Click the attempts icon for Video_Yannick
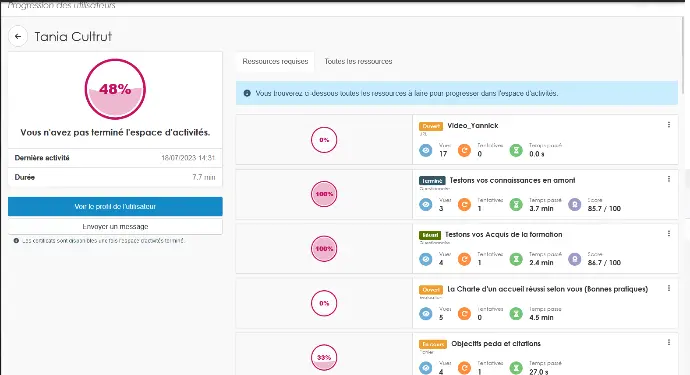 [464, 151]
